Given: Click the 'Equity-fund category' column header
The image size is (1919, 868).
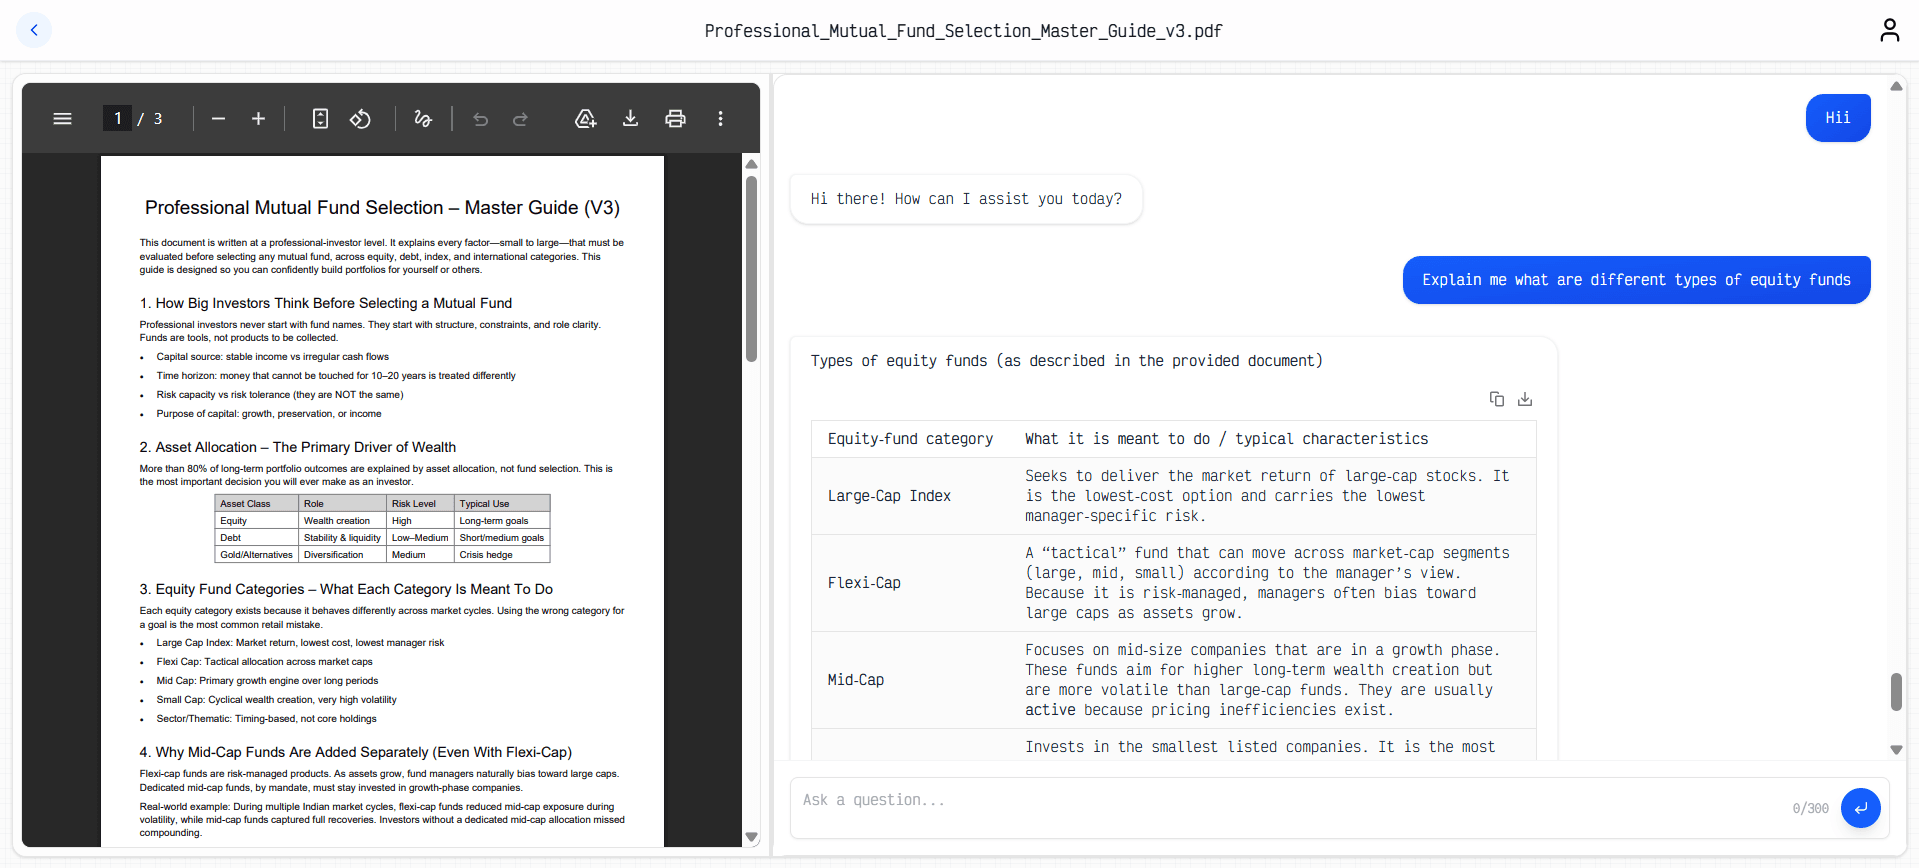Looking at the screenshot, I should tap(910, 439).
